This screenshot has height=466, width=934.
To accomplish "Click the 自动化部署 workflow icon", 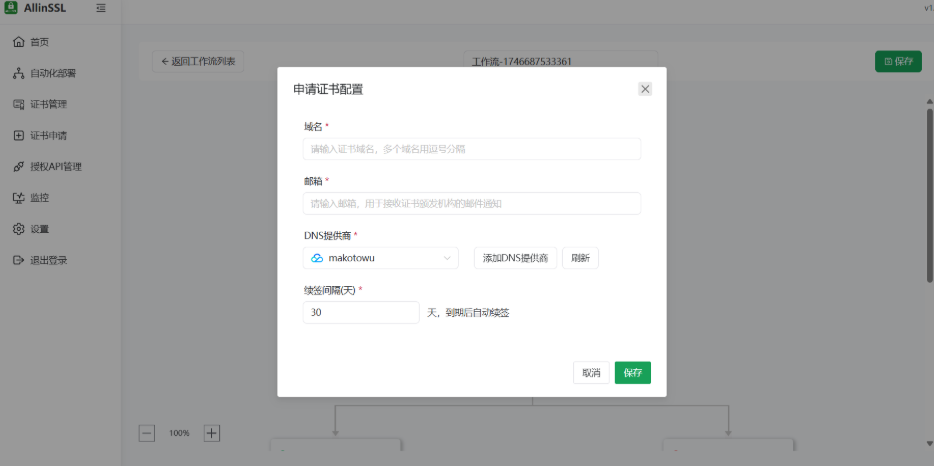I will pos(18,73).
